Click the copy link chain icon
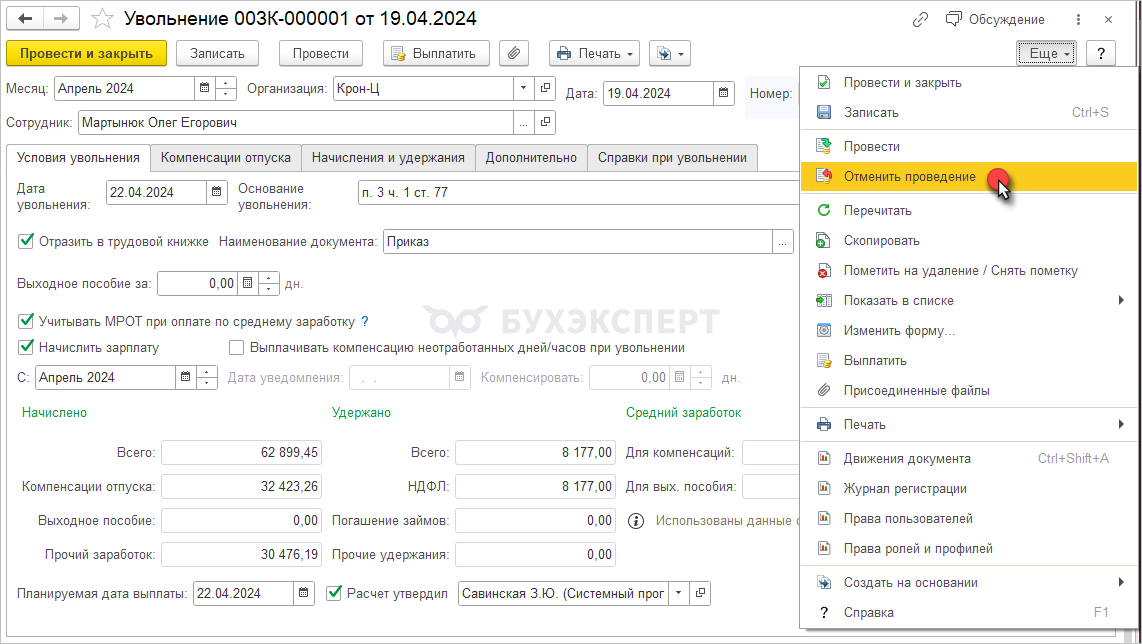Viewport: 1142px width, 644px height. [920, 19]
